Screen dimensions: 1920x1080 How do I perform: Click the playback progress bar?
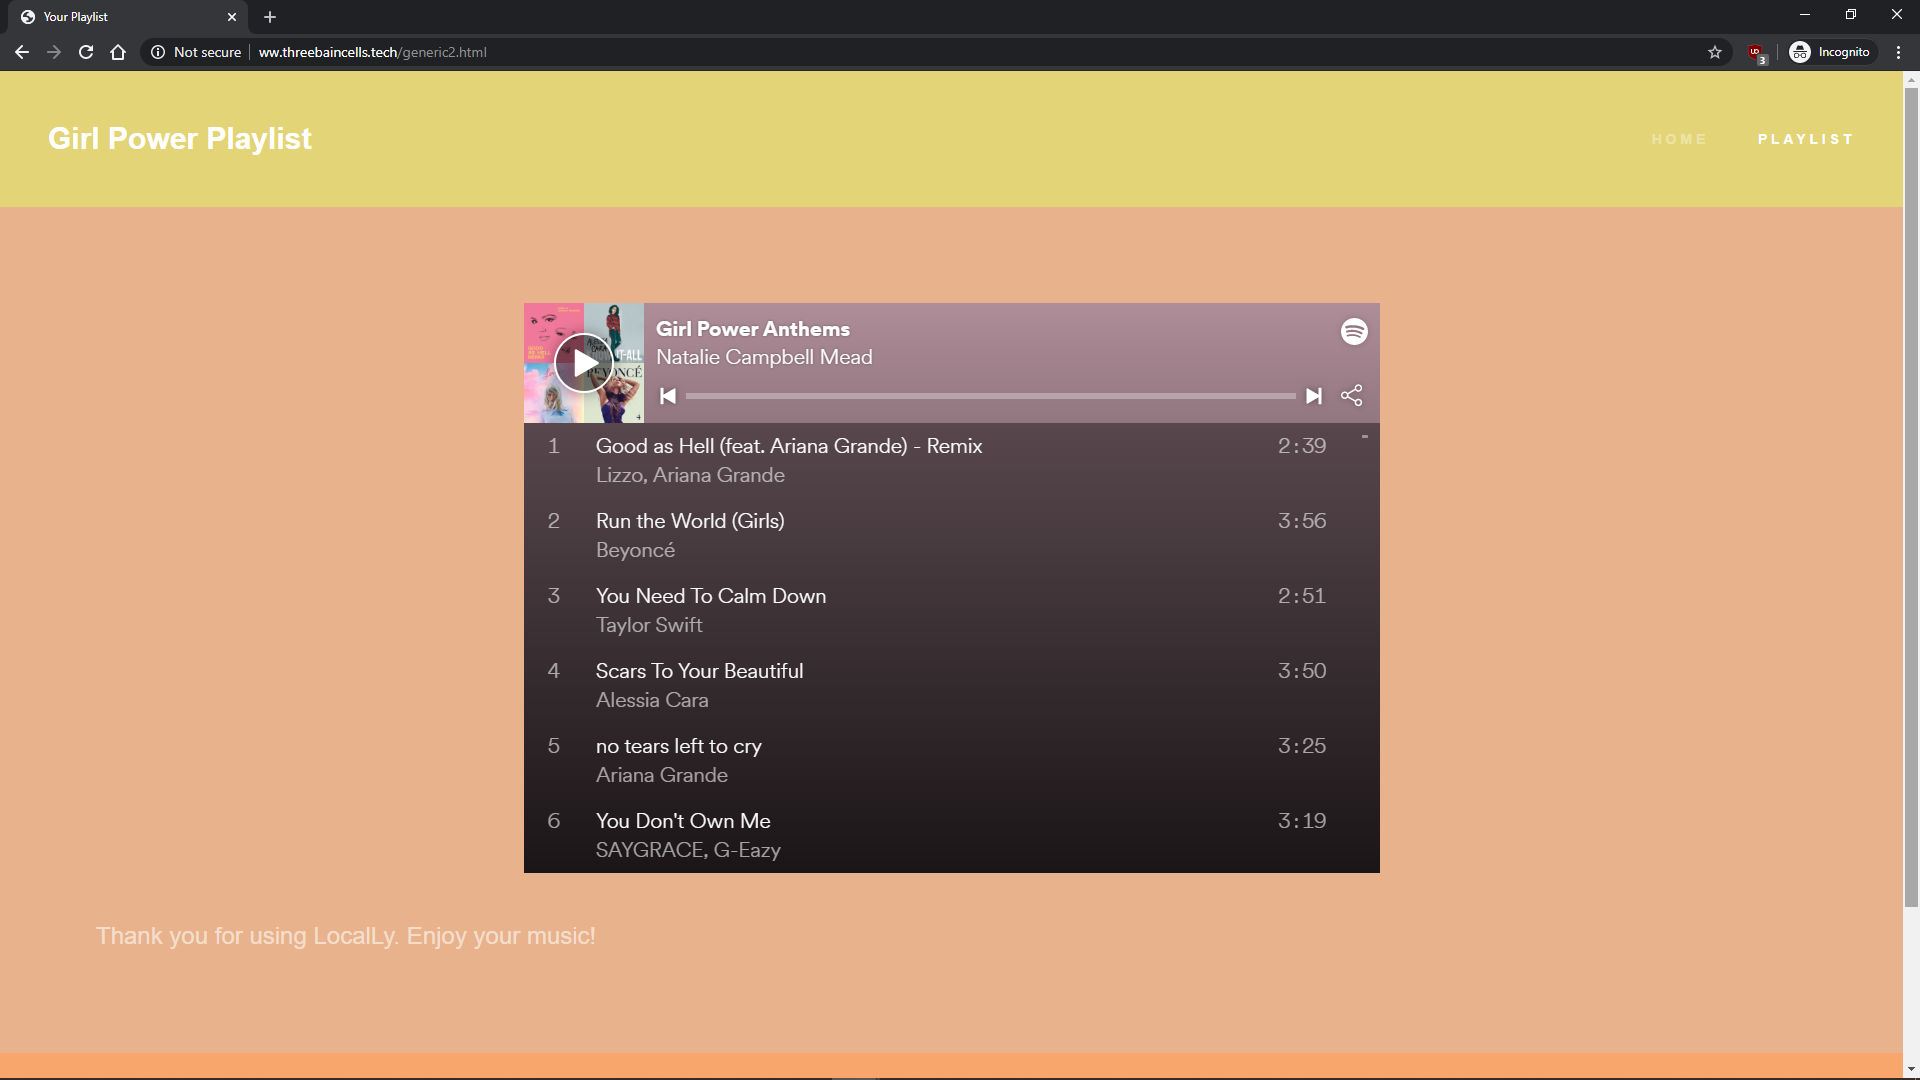pyautogui.click(x=990, y=396)
